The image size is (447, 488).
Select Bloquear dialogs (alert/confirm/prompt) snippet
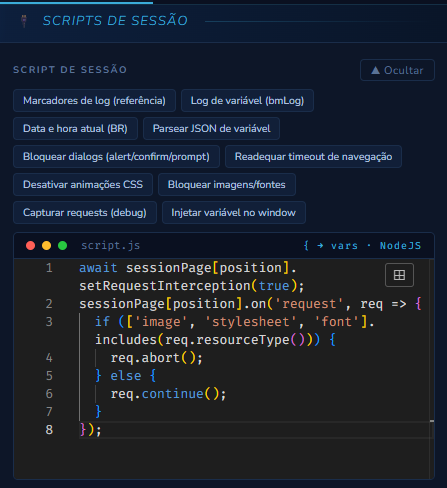(116, 156)
